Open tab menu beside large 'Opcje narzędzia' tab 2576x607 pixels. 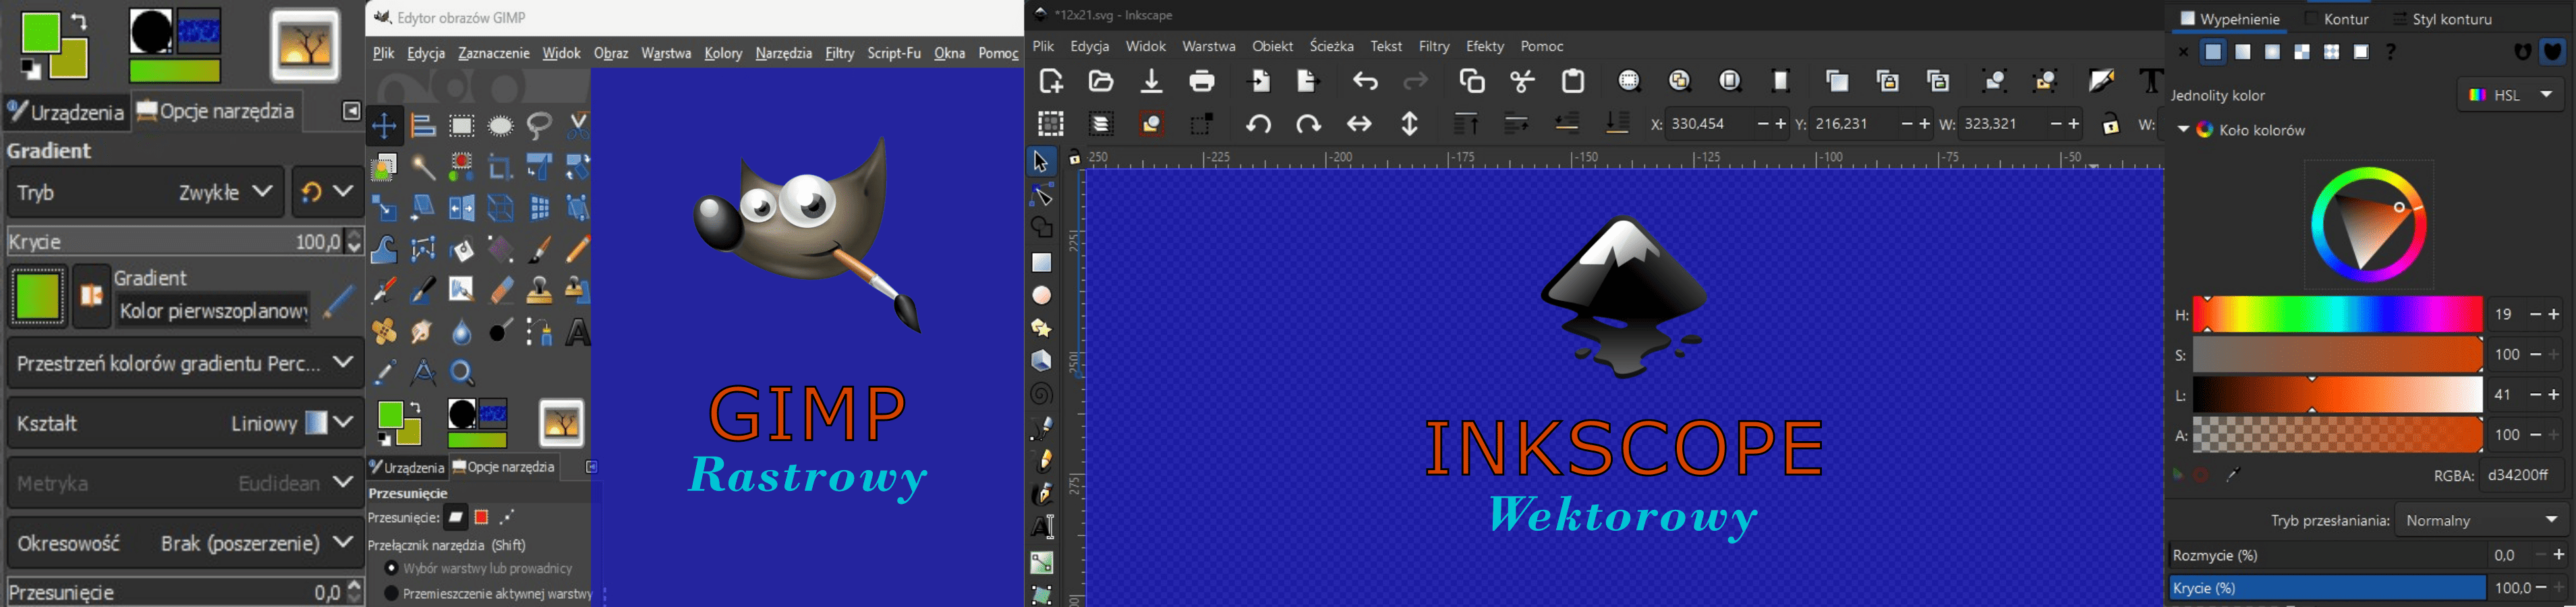pos(351,112)
